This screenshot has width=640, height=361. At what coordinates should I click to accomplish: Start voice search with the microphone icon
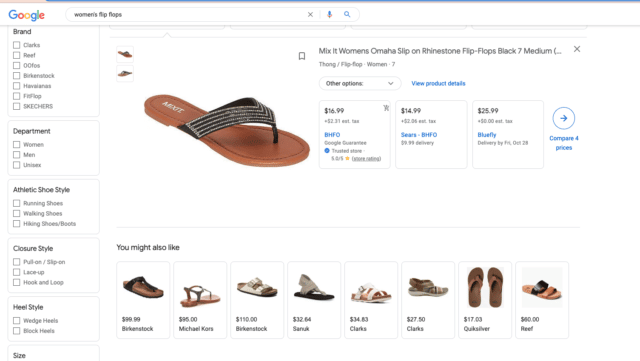tap(329, 15)
